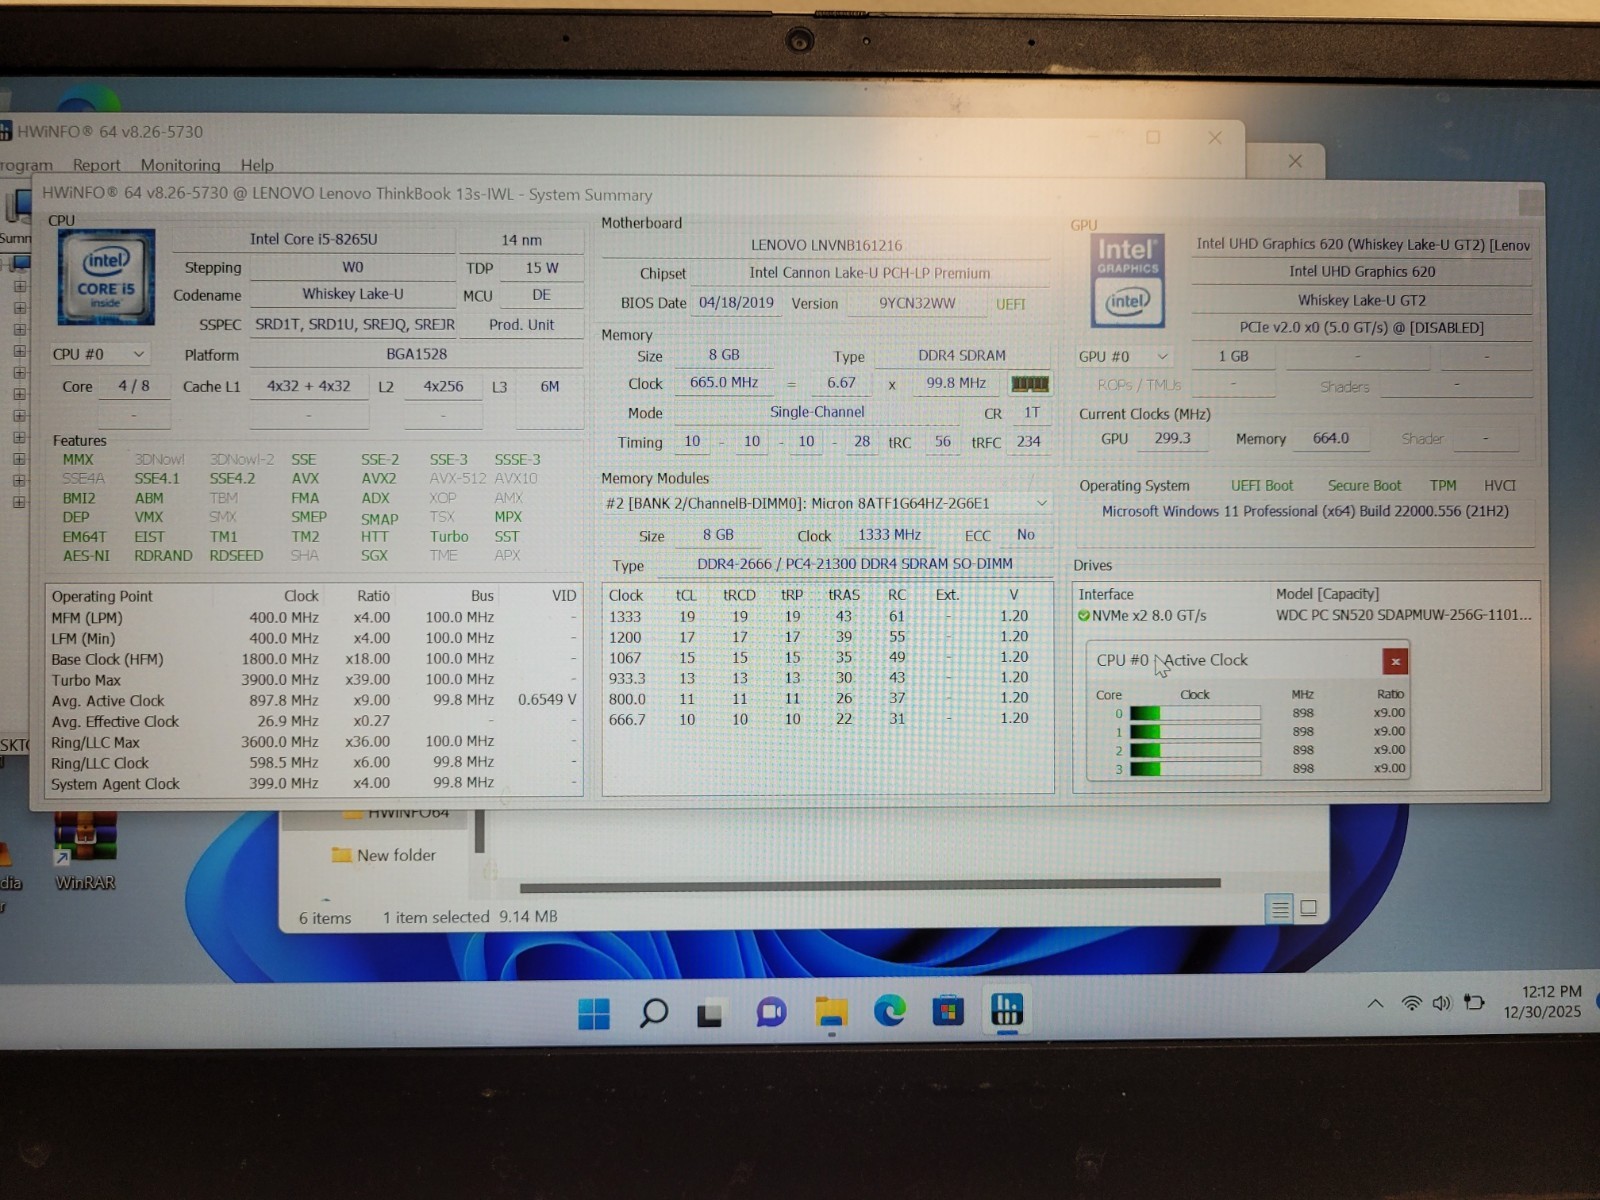Click the NVMe x2 8.0 GT/s interface entry
The width and height of the screenshot is (1600, 1200).
click(x=1148, y=615)
